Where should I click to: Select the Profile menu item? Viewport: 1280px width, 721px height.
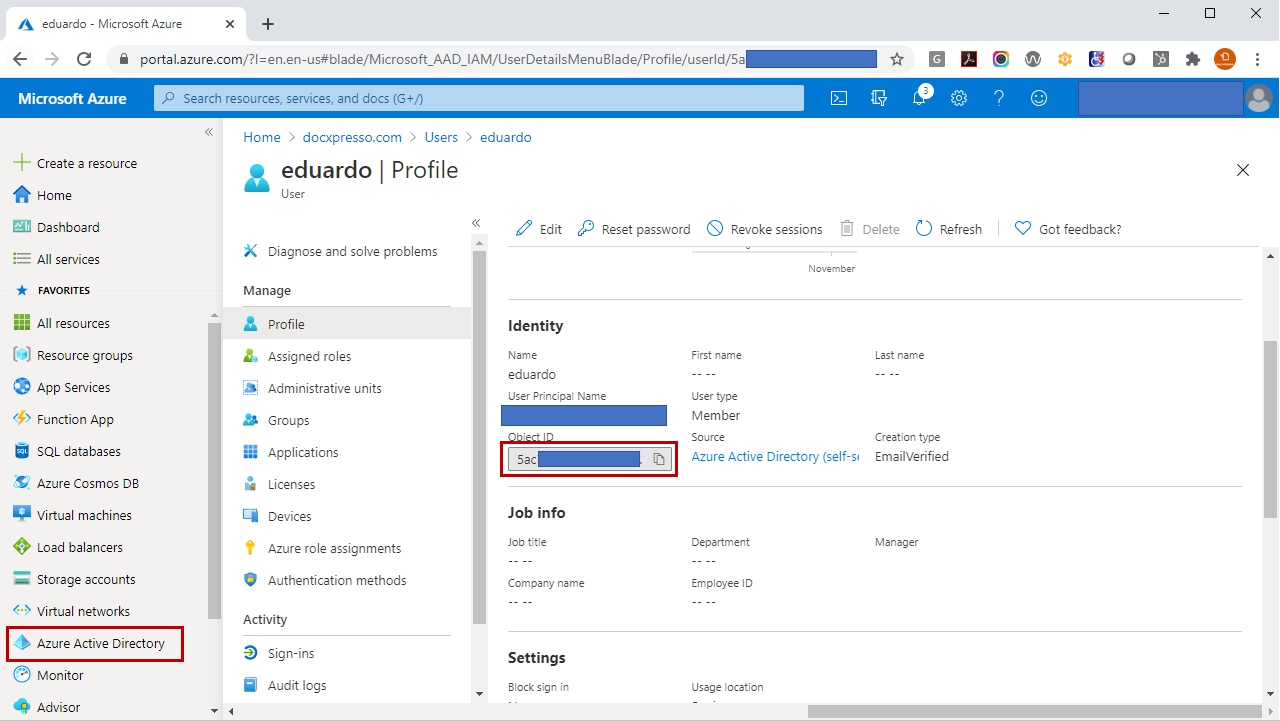click(346, 324)
